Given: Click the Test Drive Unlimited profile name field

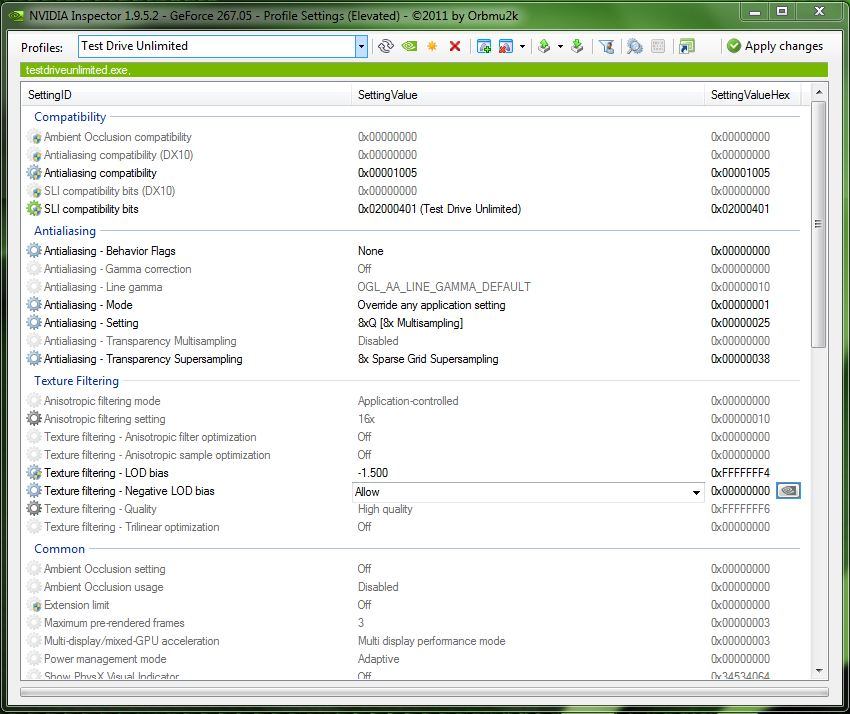Looking at the screenshot, I should (x=217, y=47).
